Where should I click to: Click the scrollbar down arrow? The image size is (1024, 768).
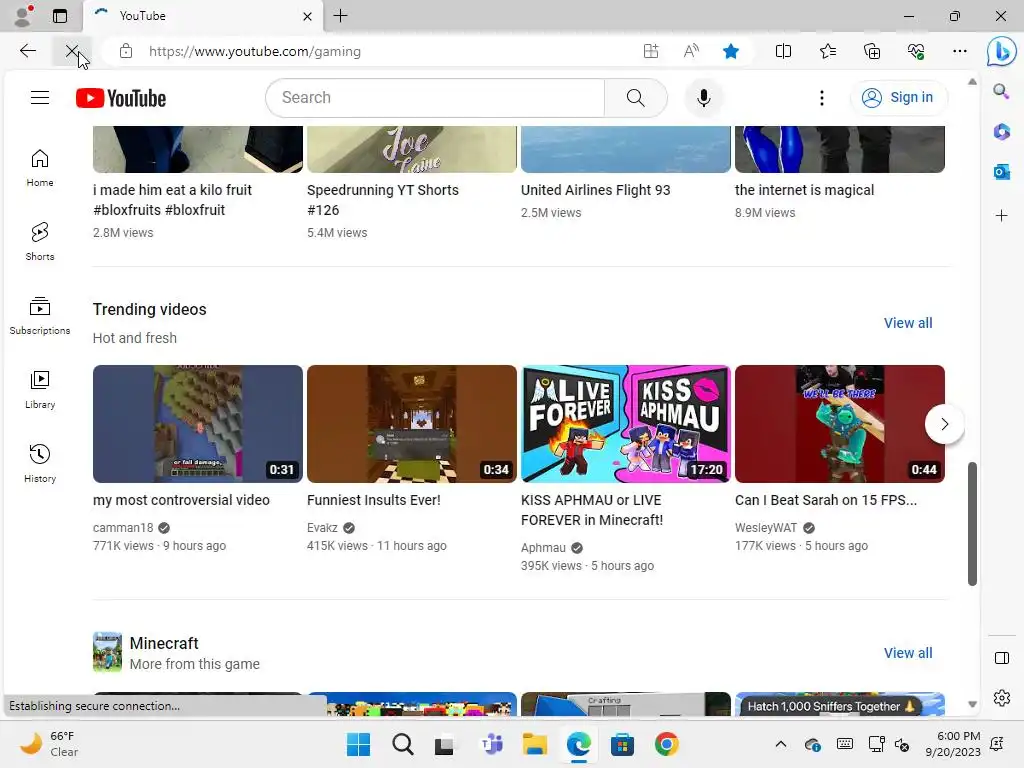(972, 704)
